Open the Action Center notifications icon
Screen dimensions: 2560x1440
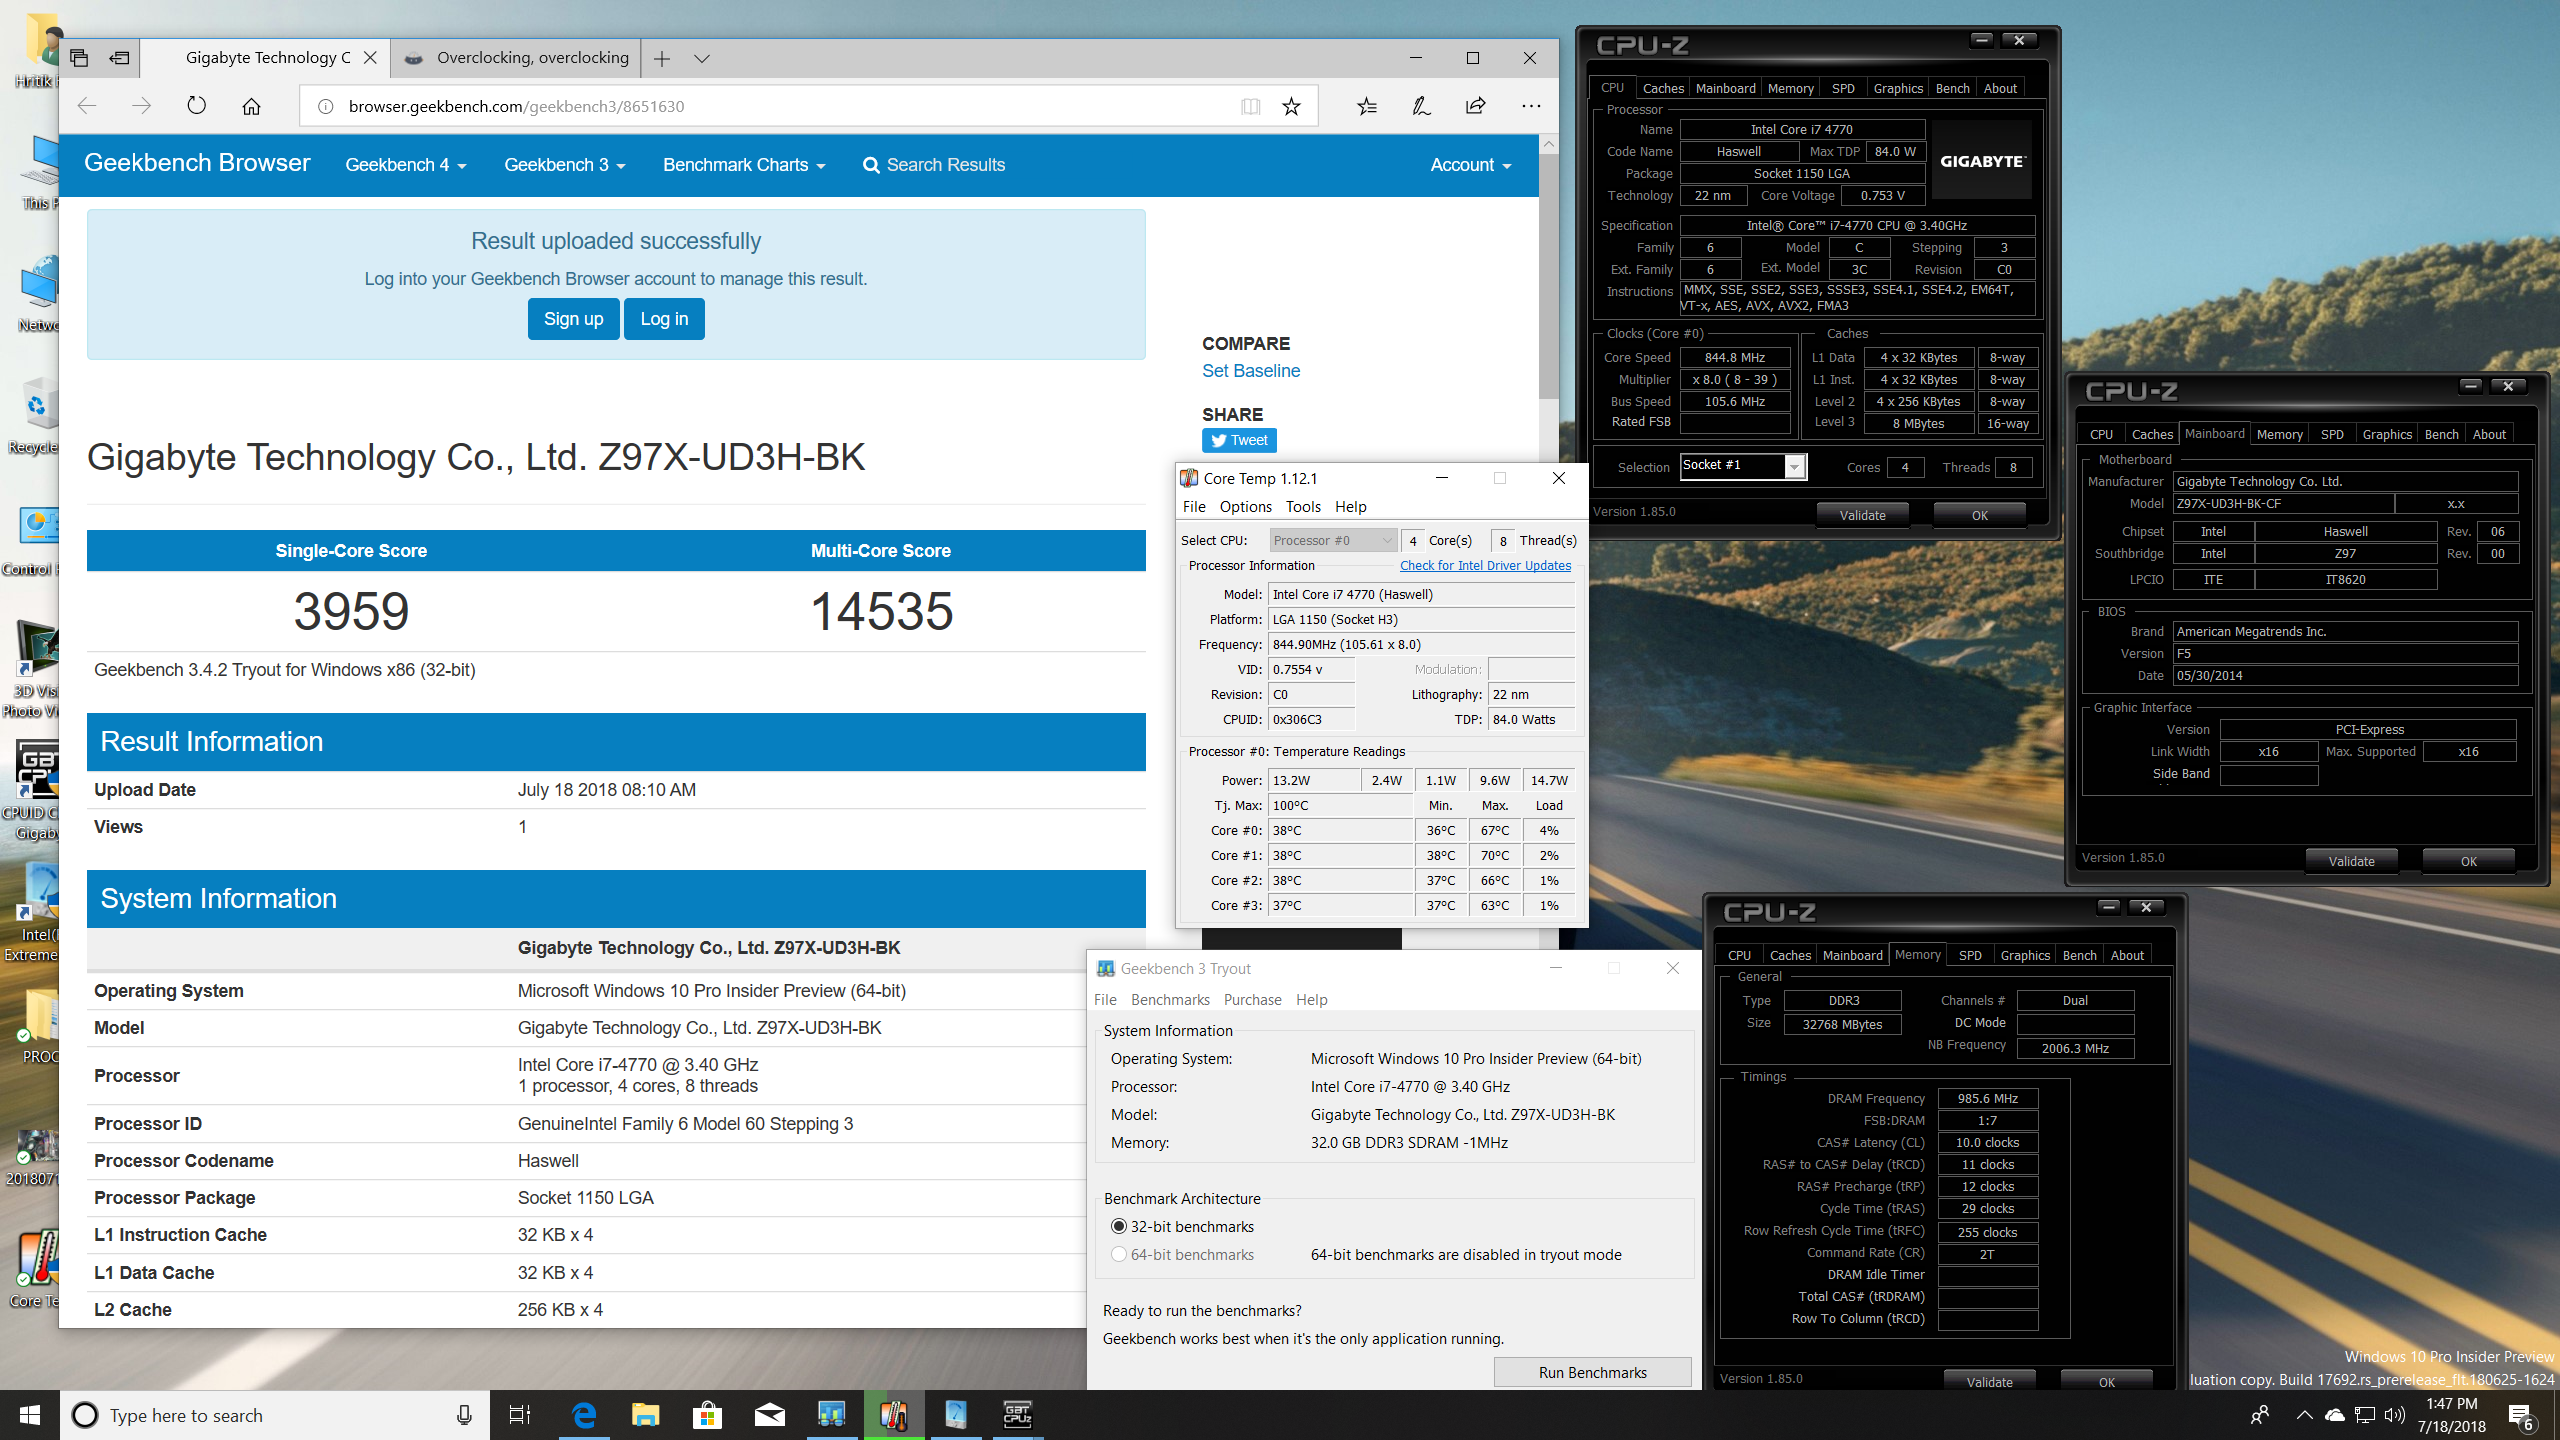[2521, 1415]
